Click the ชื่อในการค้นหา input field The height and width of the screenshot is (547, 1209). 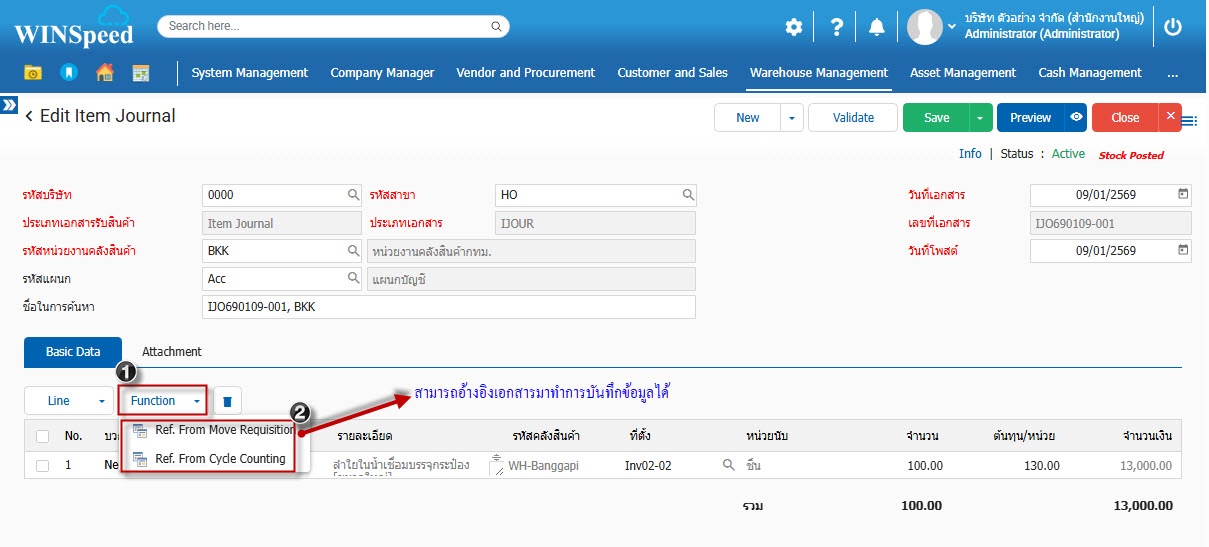[448, 307]
